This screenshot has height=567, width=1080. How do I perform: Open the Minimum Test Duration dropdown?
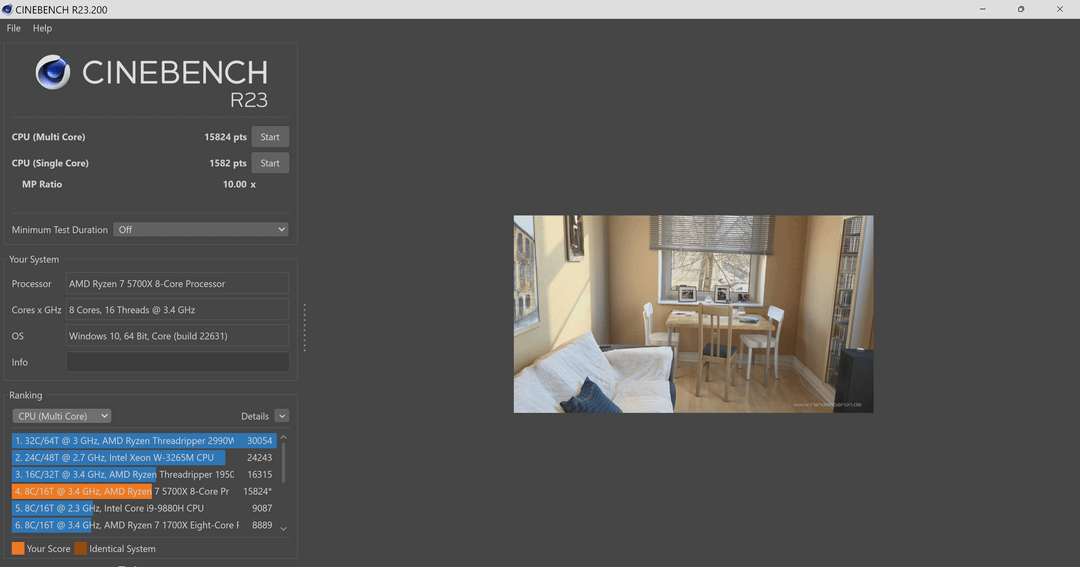(201, 229)
